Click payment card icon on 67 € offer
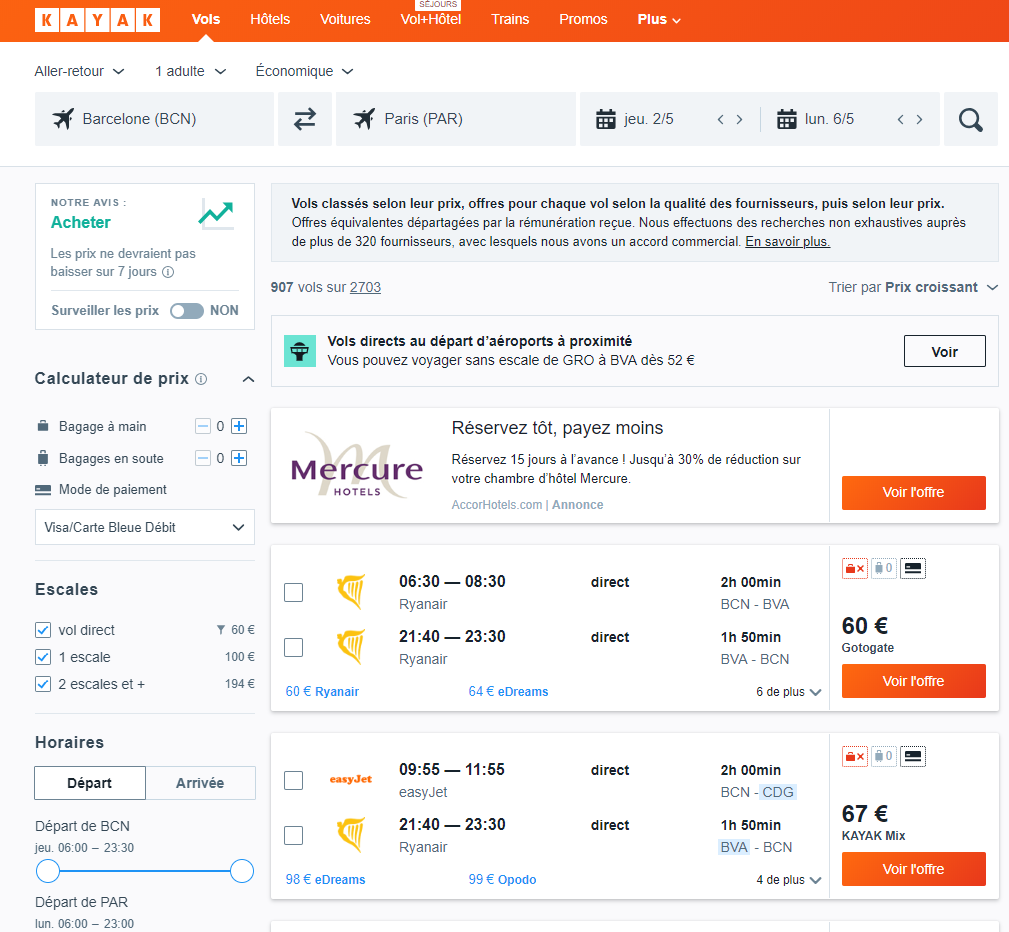 coord(912,756)
